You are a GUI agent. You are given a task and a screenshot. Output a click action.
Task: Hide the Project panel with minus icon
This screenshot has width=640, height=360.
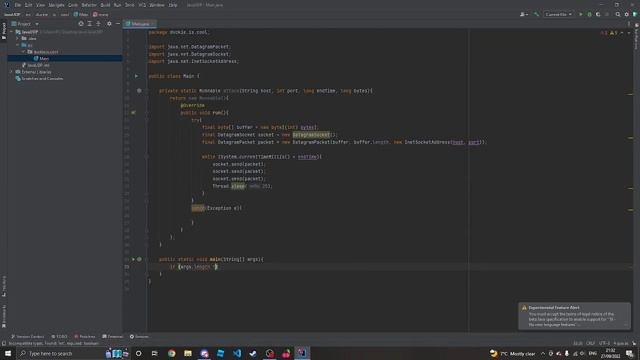118,24
